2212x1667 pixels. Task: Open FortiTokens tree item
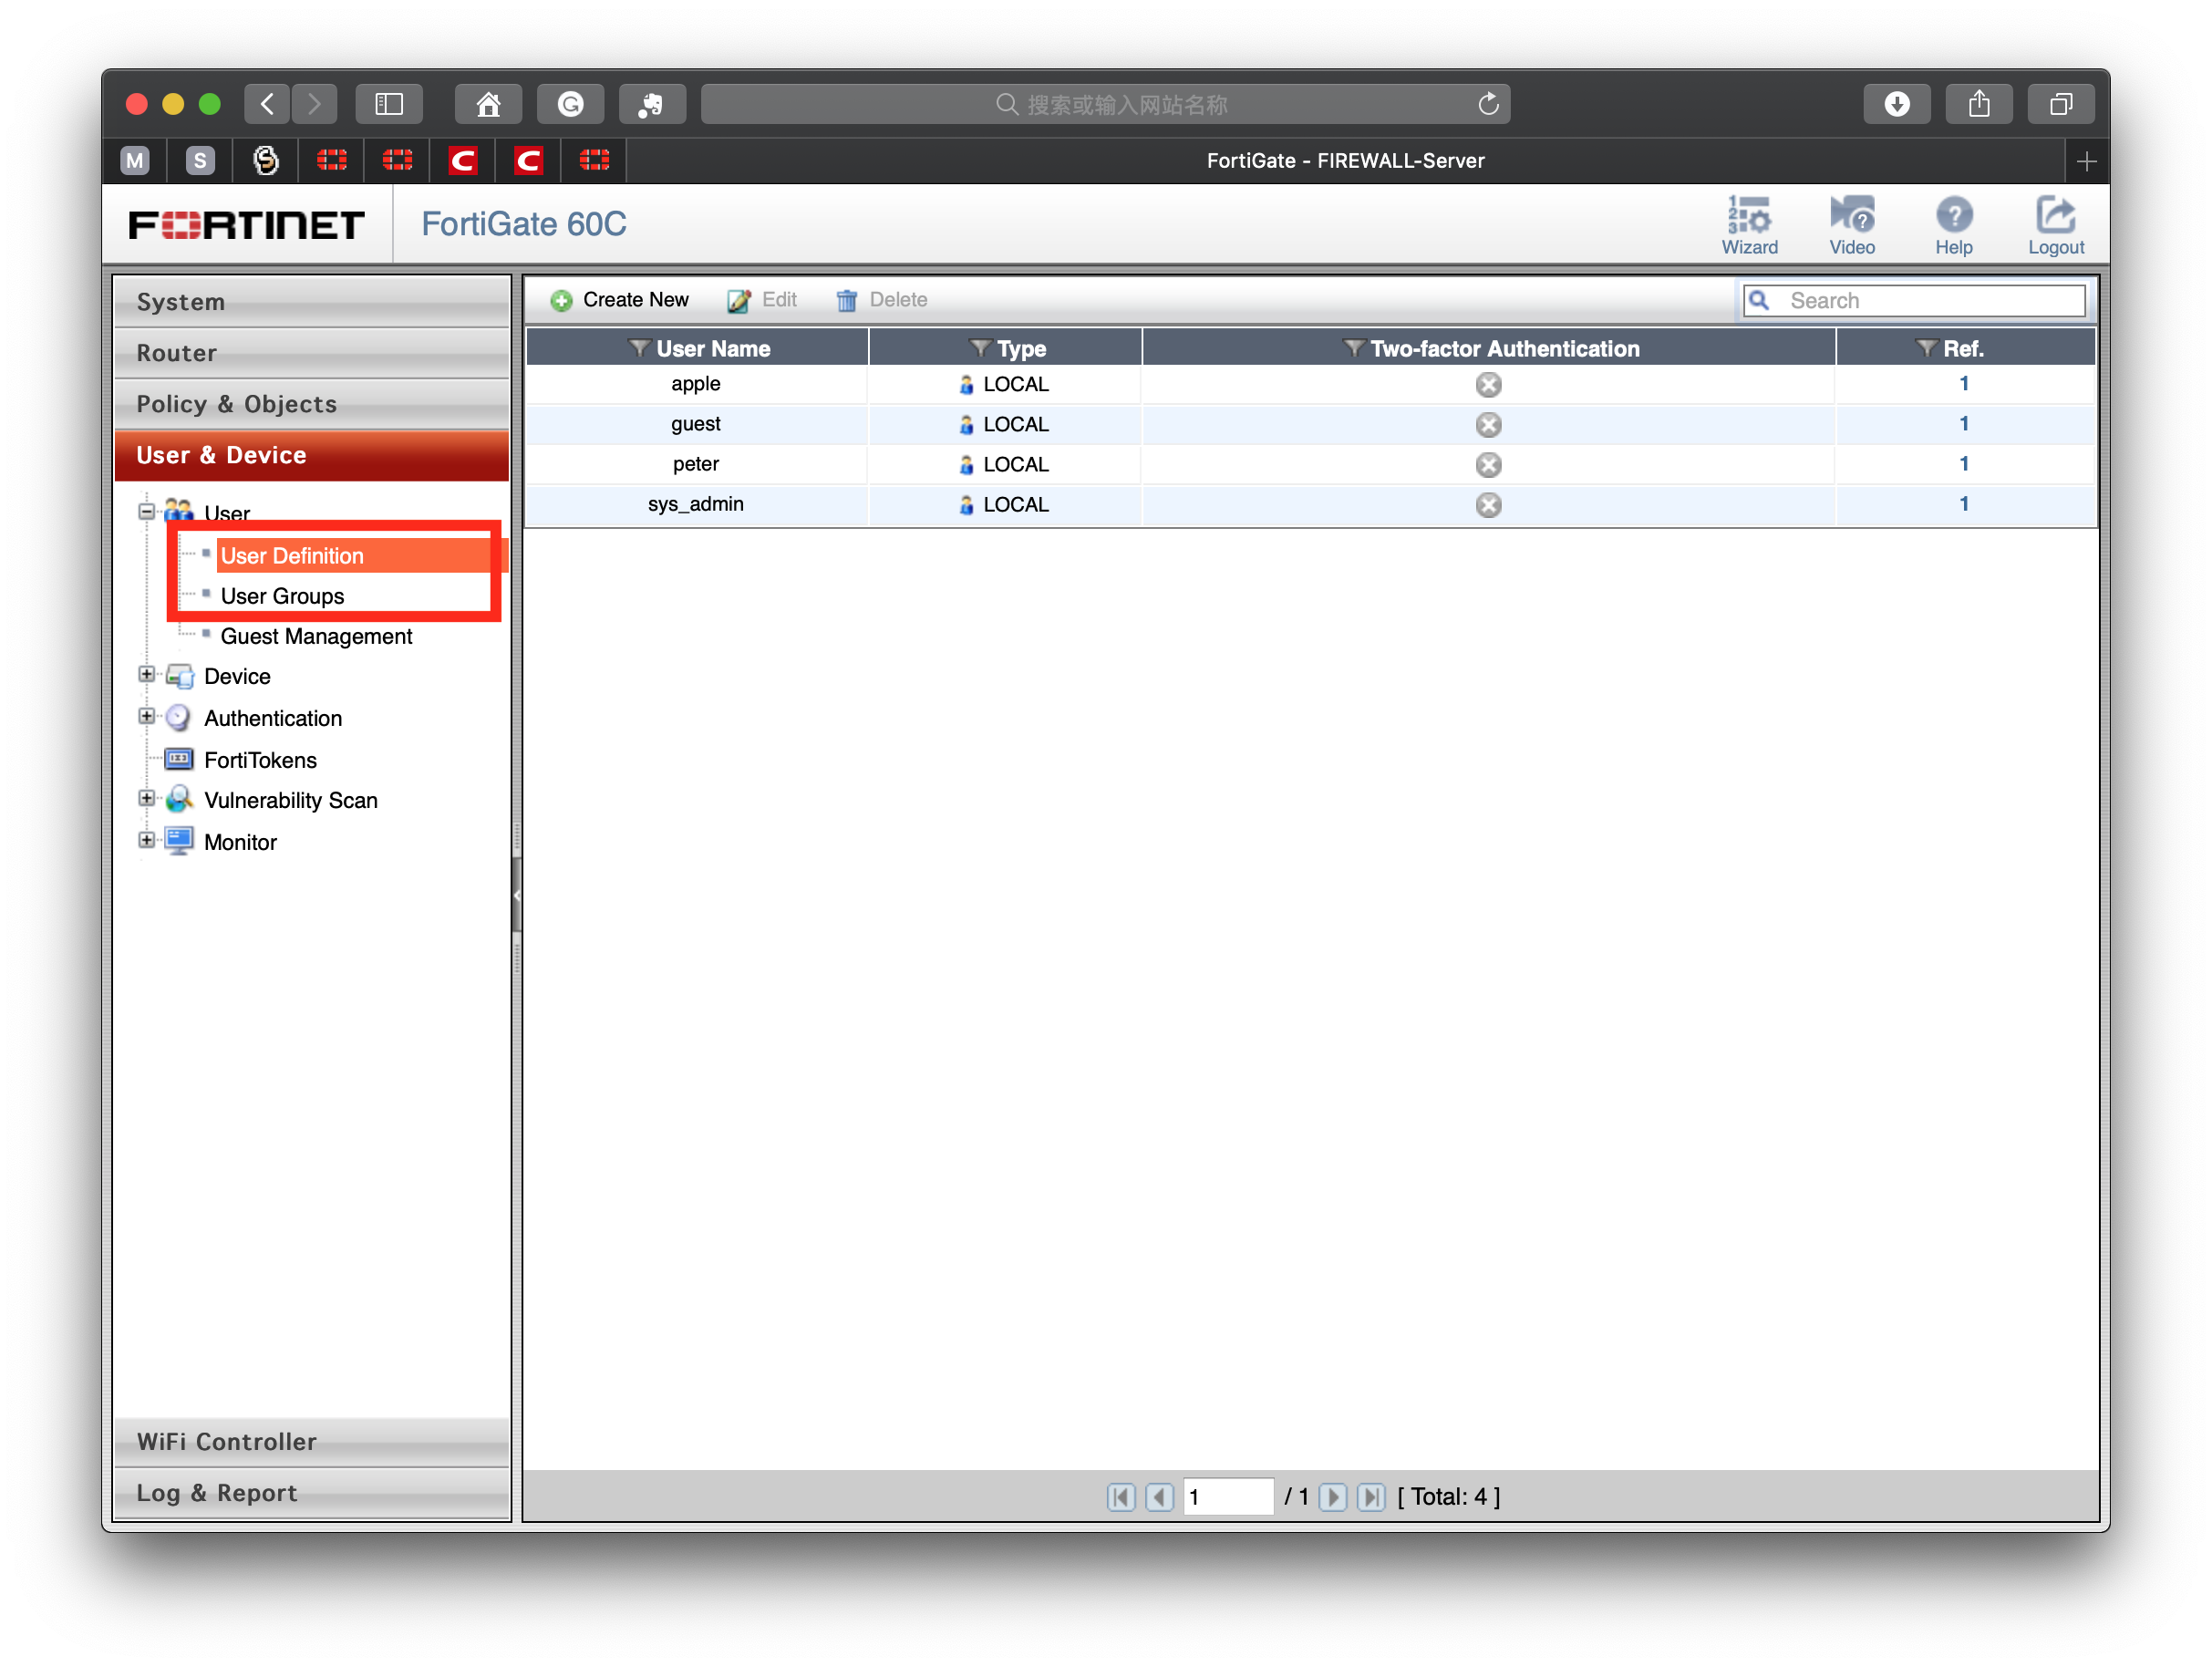pyautogui.click(x=260, y=760)
